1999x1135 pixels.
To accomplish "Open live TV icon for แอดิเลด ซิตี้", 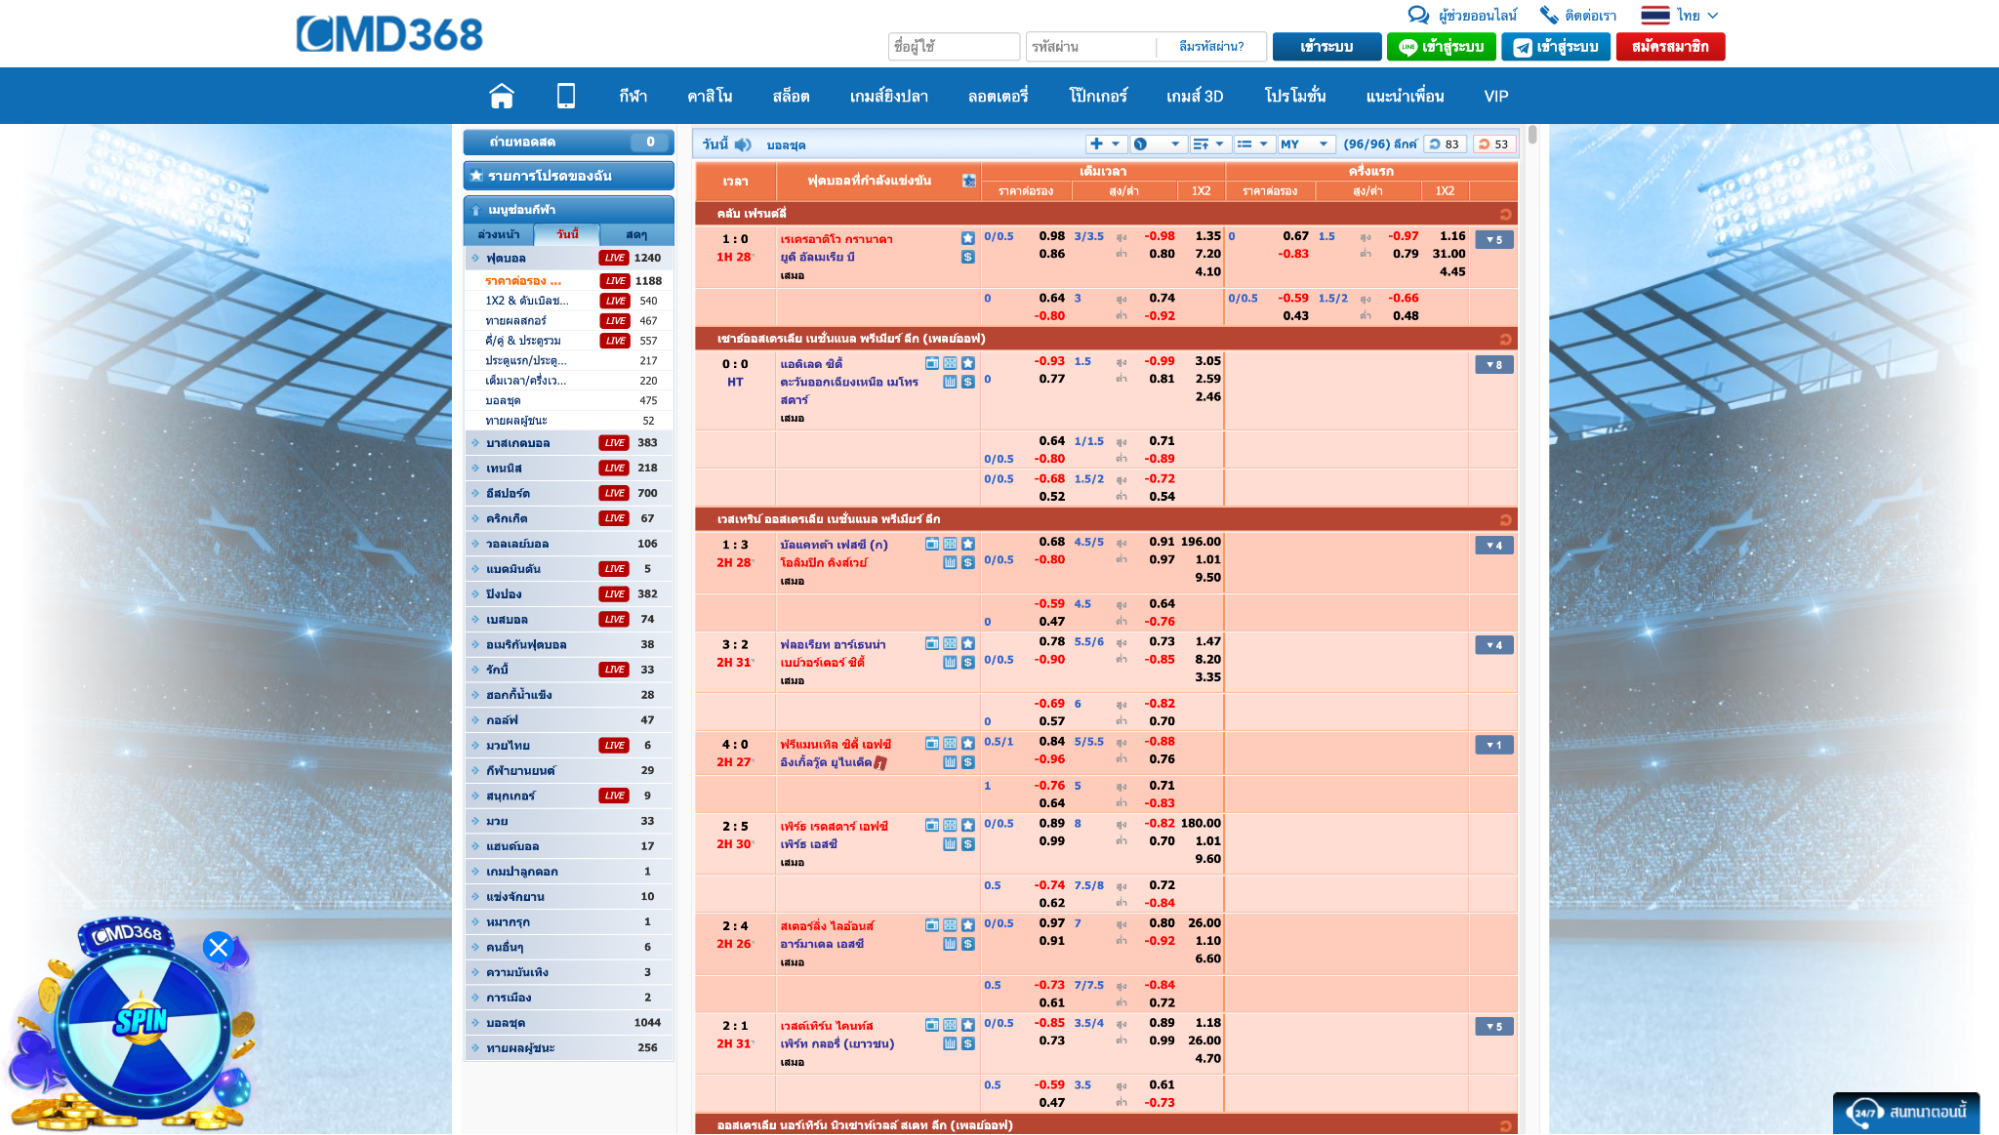I will click(x=932, y=364).
